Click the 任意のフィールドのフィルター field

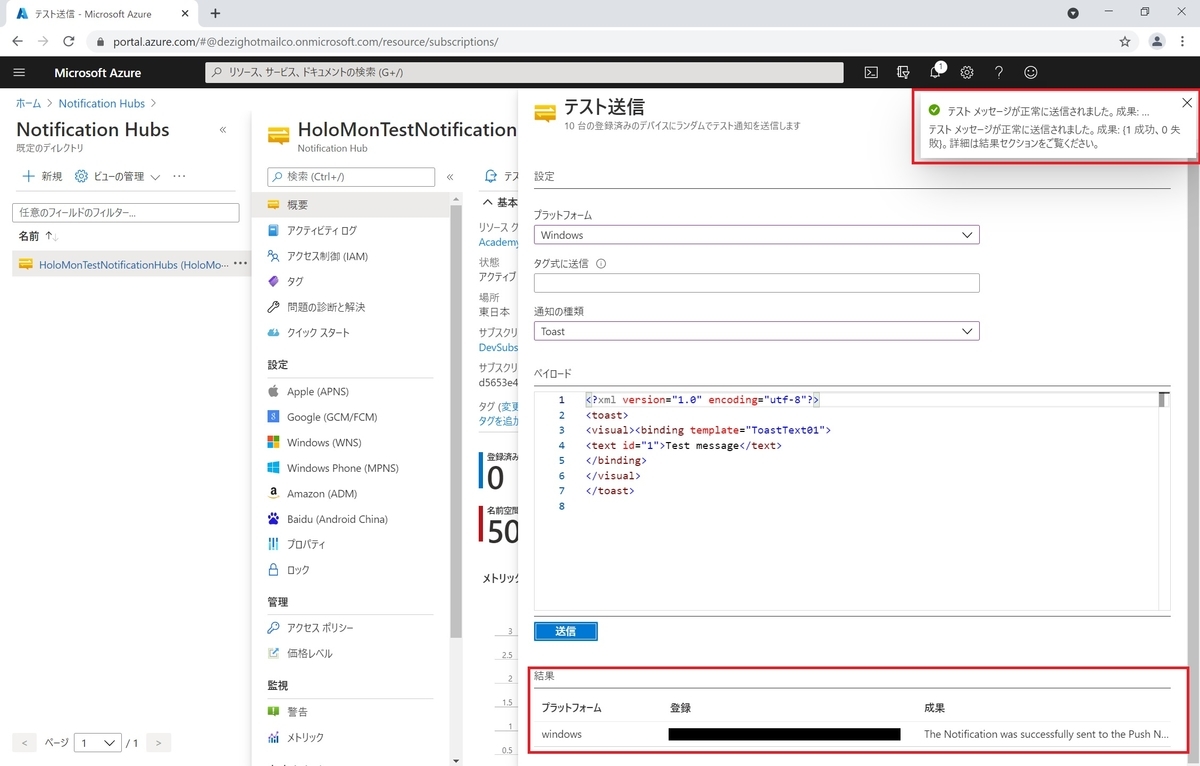[126, 212]
